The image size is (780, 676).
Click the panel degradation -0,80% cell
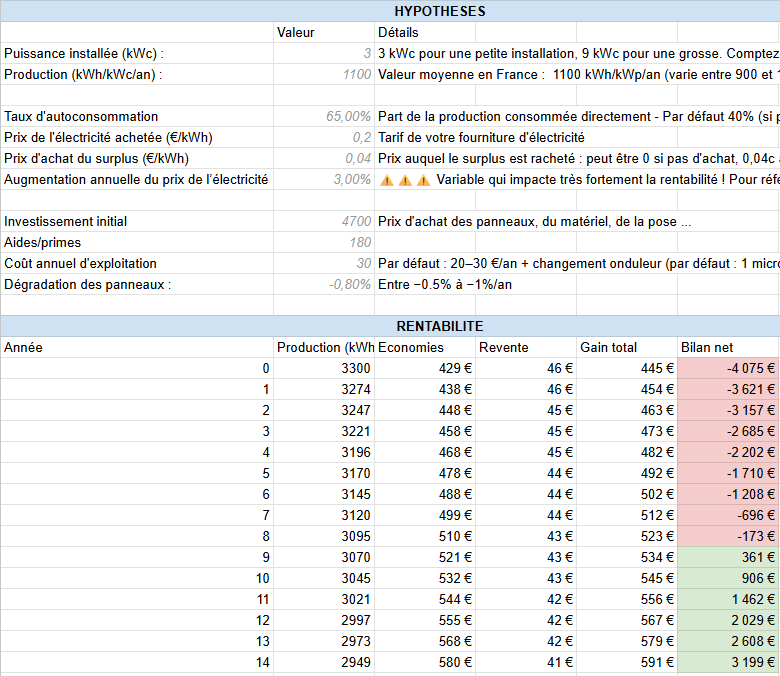point(324,285)
